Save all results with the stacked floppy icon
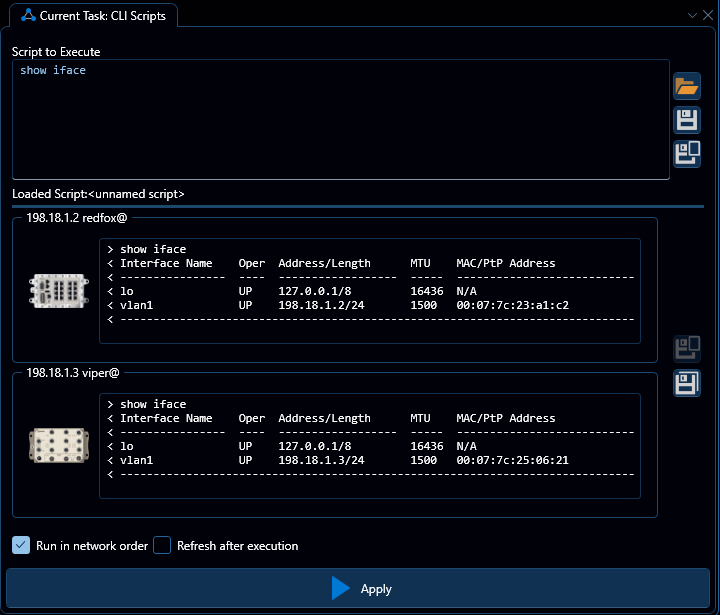This screenshot has width=720, height=615. [686, 382]
